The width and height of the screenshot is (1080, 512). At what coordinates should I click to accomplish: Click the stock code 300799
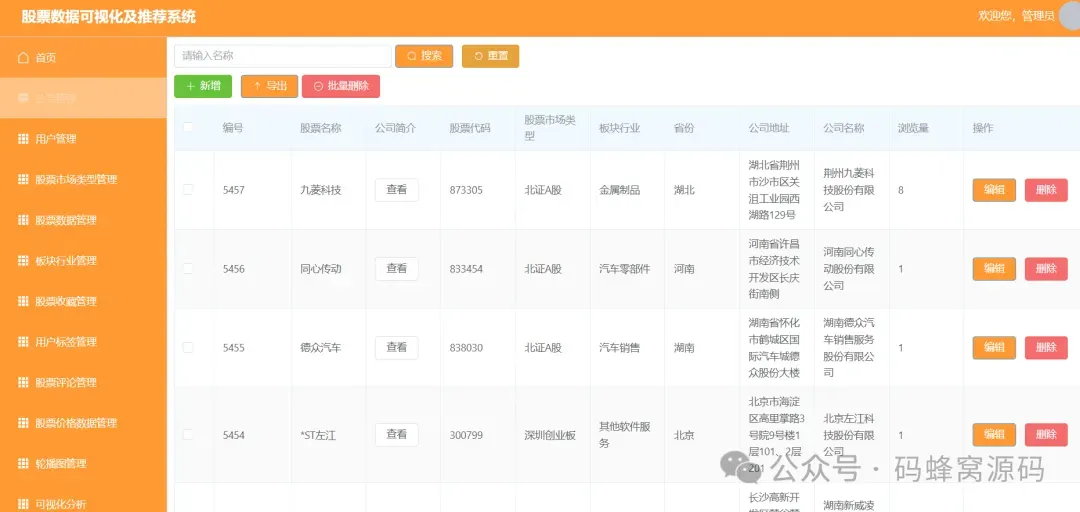pos(466,435)
